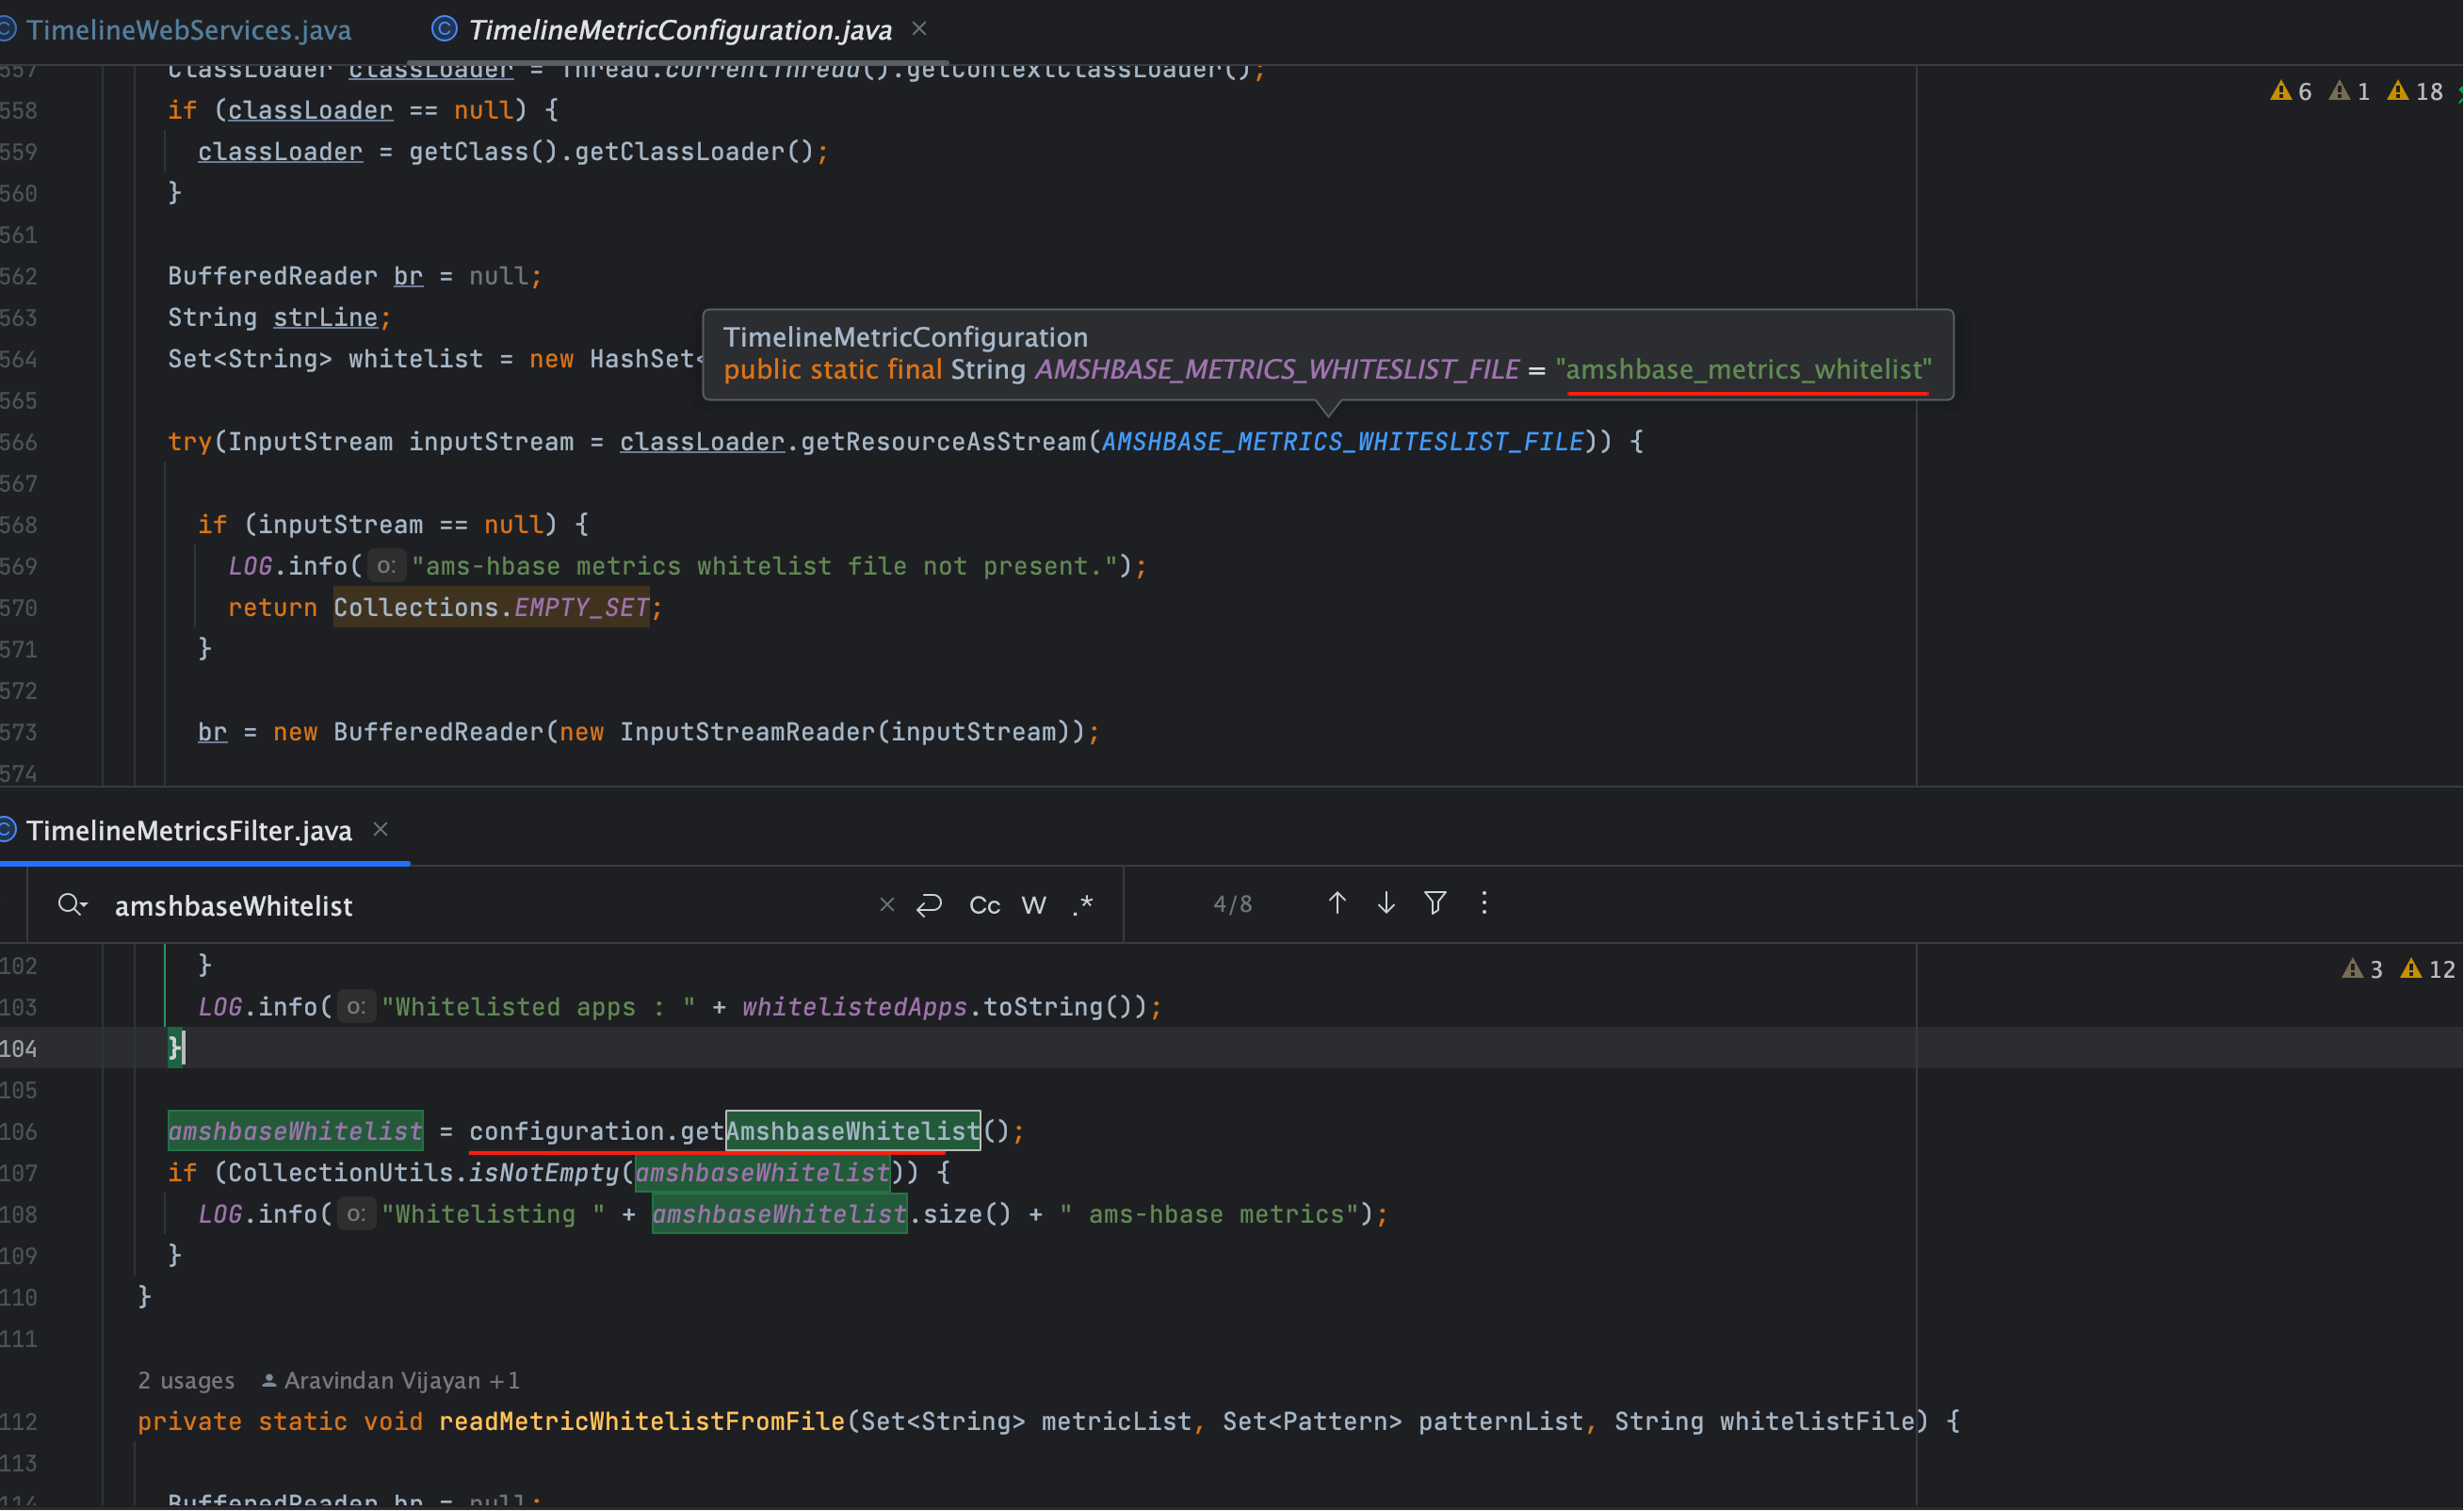
Task: Click TimelineMetricConfiguration in tooltip header
Action: 906,337
